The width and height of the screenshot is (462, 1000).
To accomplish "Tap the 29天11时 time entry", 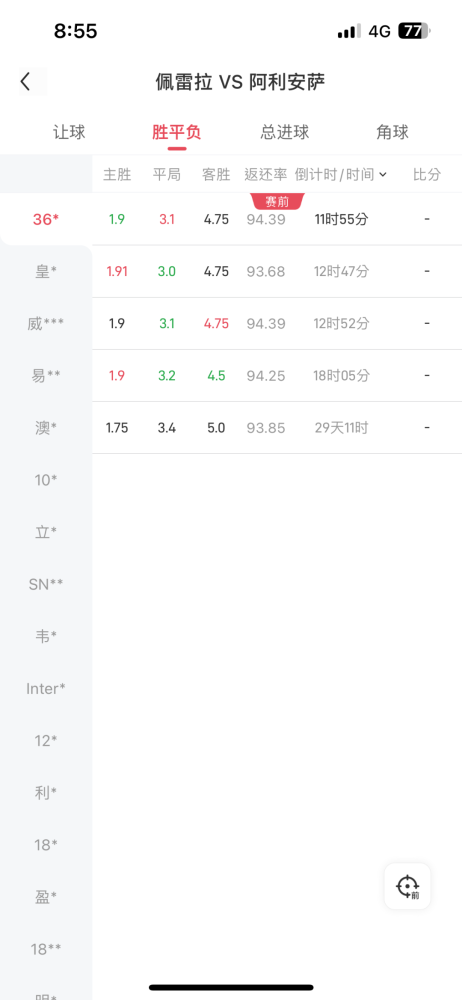I will click(x=341, y=428).
